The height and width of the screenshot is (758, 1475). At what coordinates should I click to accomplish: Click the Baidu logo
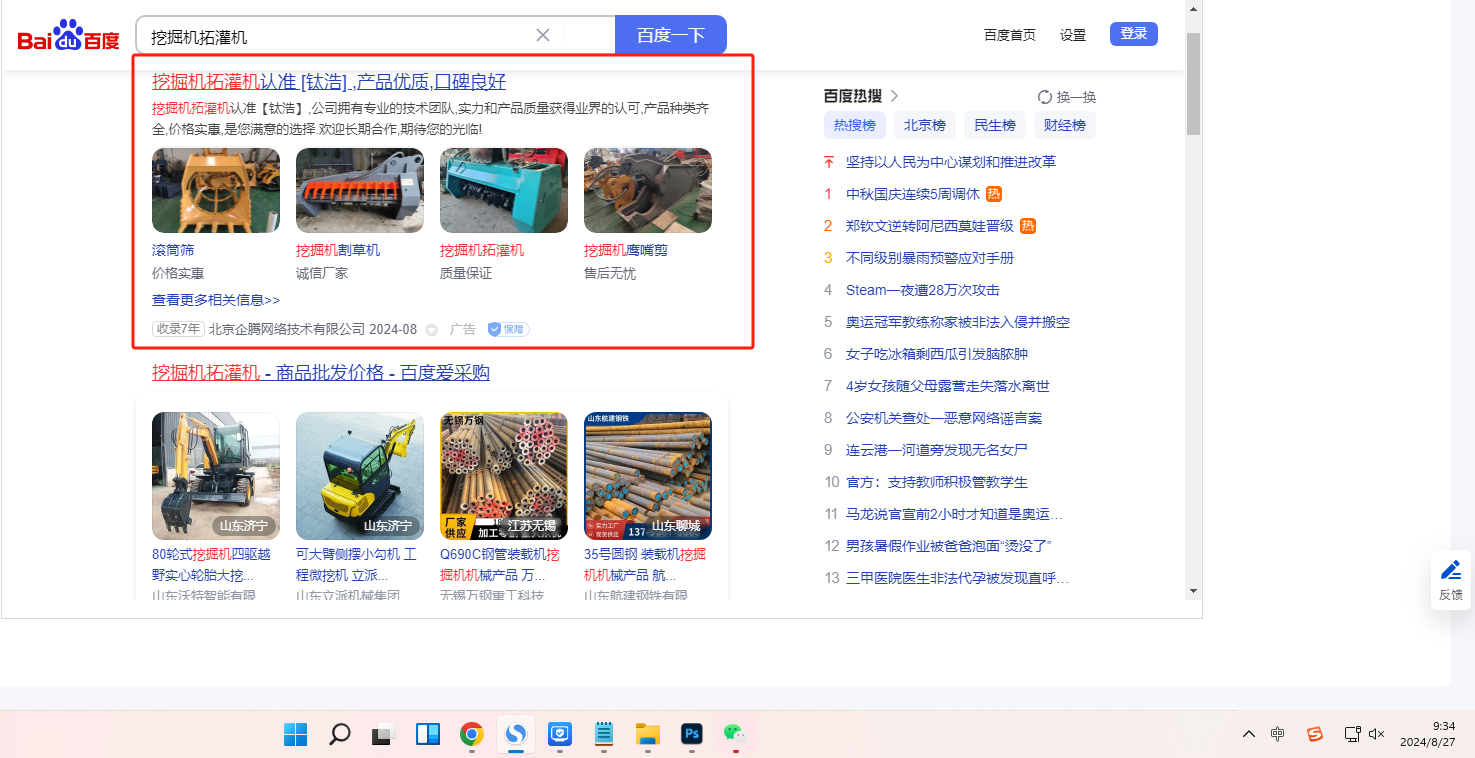point(68,36)
